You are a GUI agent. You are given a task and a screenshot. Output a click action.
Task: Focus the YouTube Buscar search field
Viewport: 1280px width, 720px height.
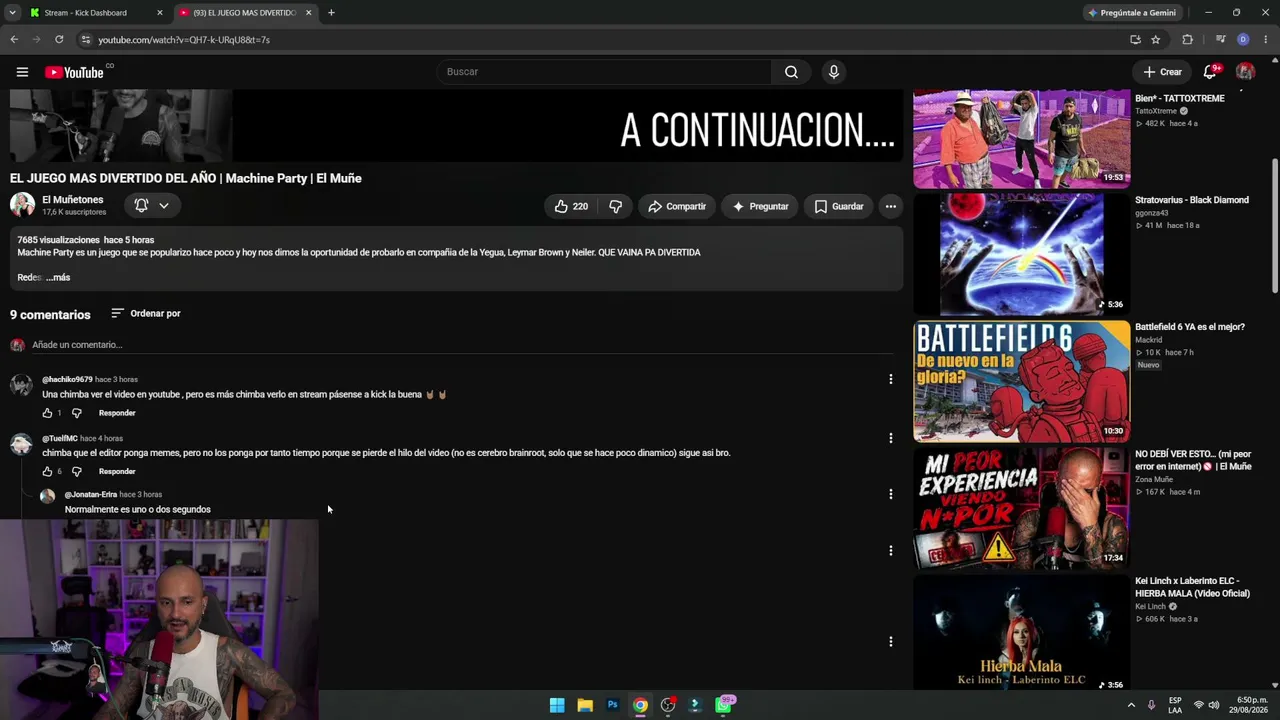tap(603, 72)
